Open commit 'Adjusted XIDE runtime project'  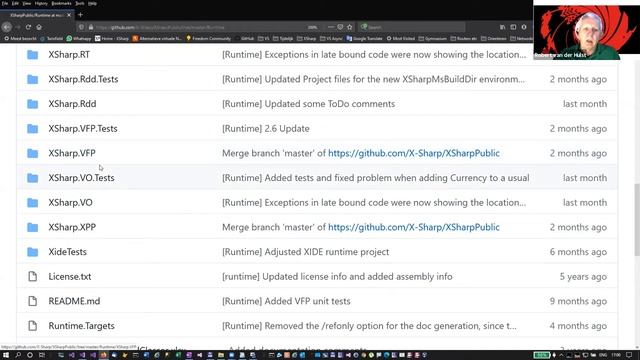(x=305, y=252)
